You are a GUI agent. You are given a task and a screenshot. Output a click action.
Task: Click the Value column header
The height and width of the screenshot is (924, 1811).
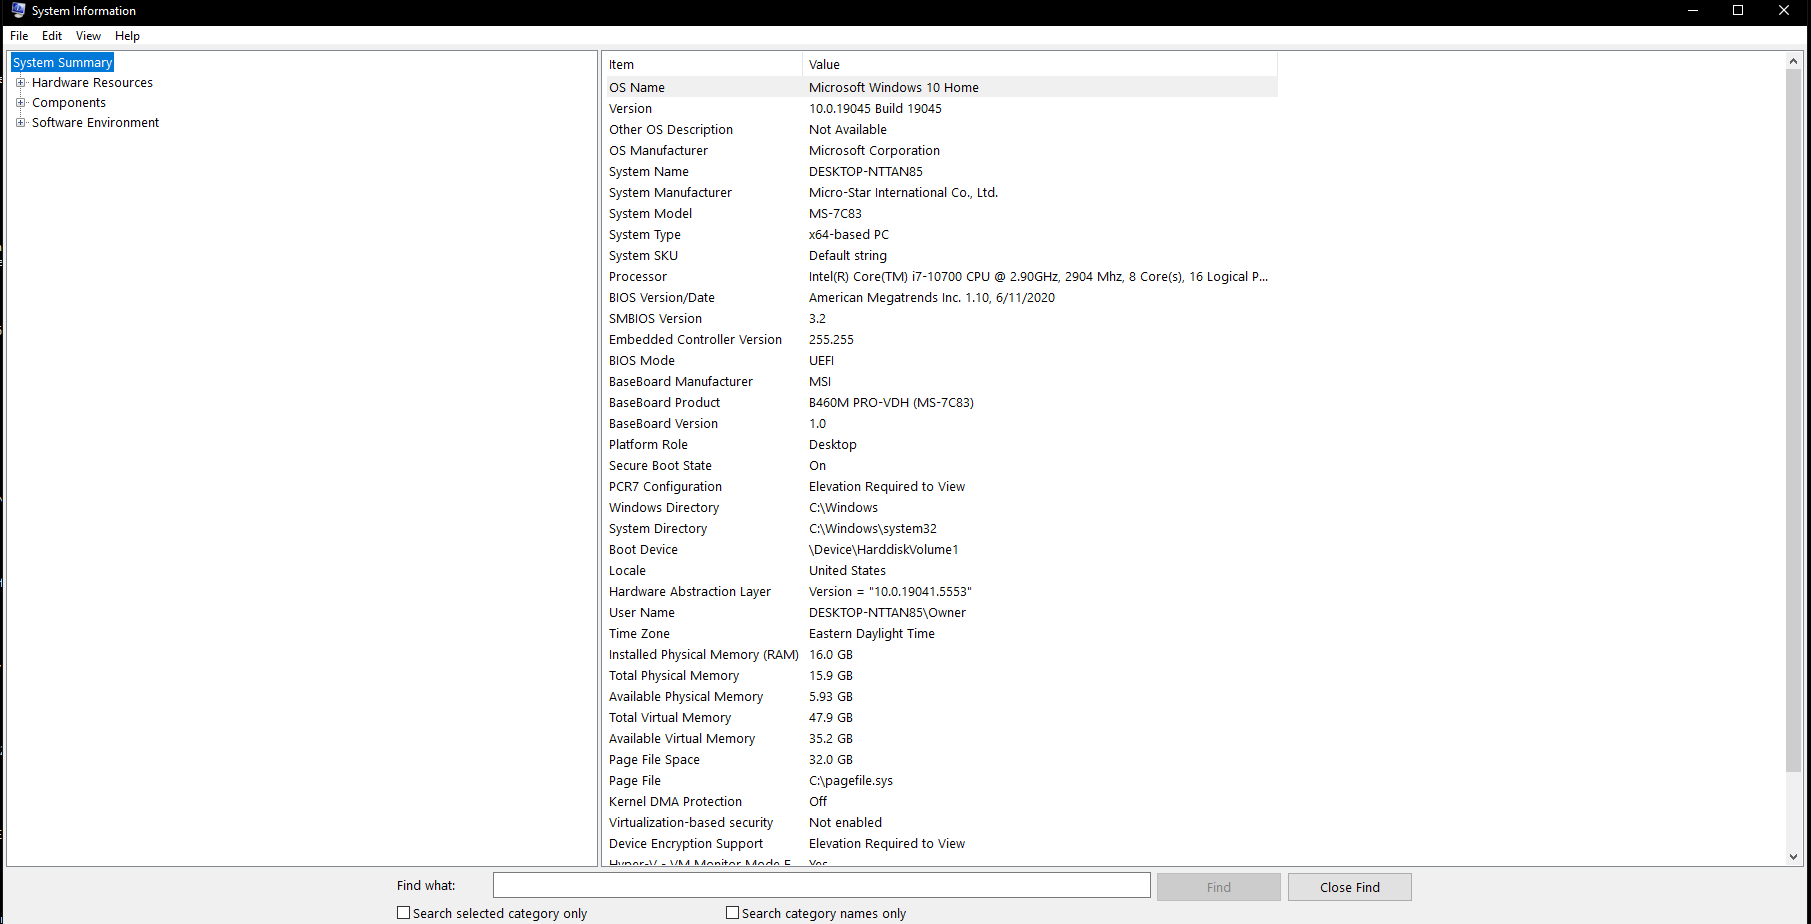pyautogui.click(x=1040, y=65)
